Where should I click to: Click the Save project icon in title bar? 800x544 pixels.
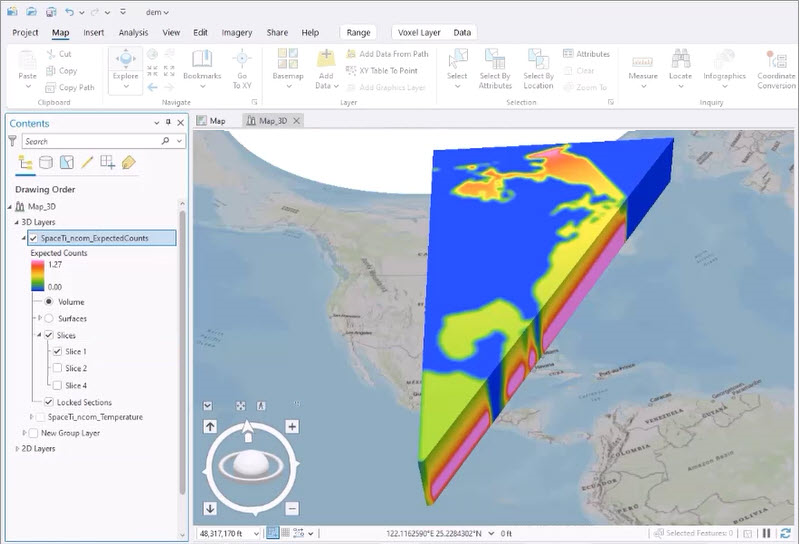tap(51, 12)
